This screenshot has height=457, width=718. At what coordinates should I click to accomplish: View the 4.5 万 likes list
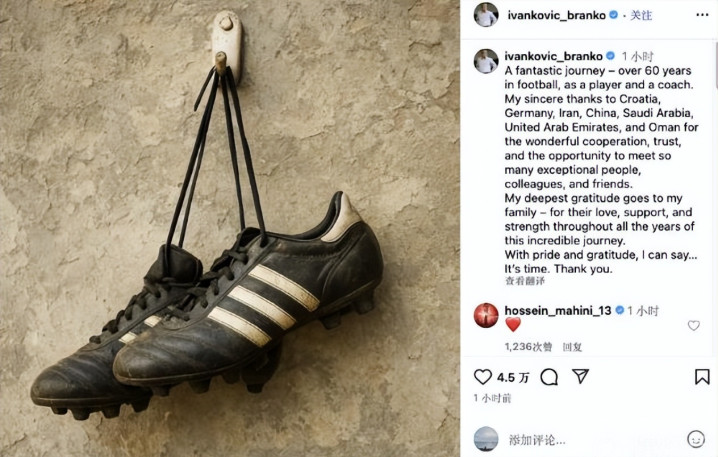tap(513, 377)
